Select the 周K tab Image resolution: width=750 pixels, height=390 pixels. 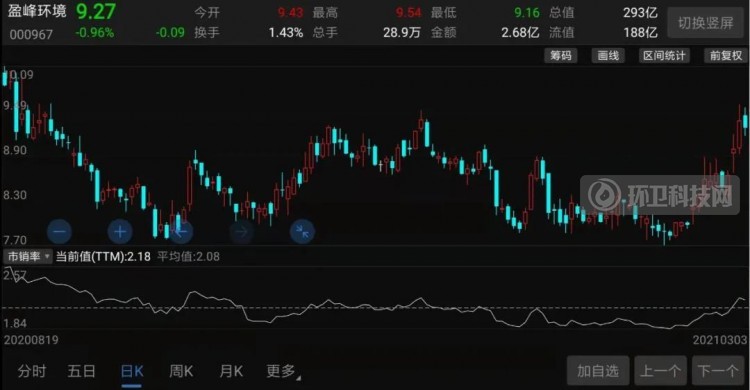181,371
